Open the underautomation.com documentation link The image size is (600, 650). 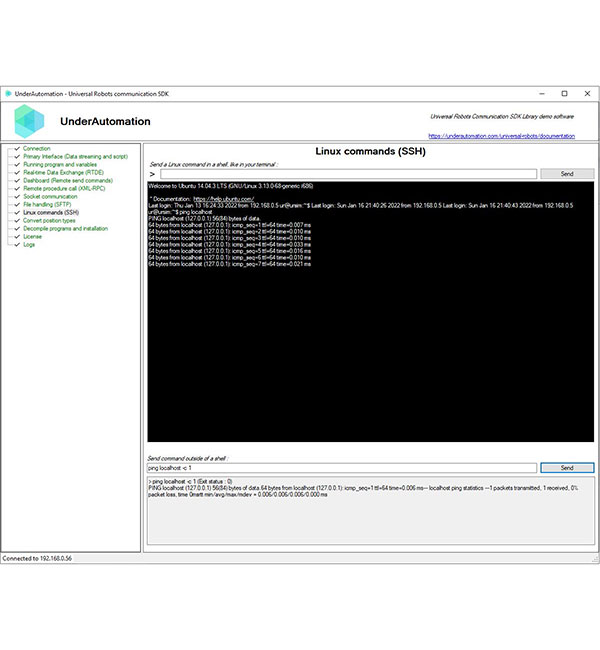pyautogui.click(x=501, y=136)
